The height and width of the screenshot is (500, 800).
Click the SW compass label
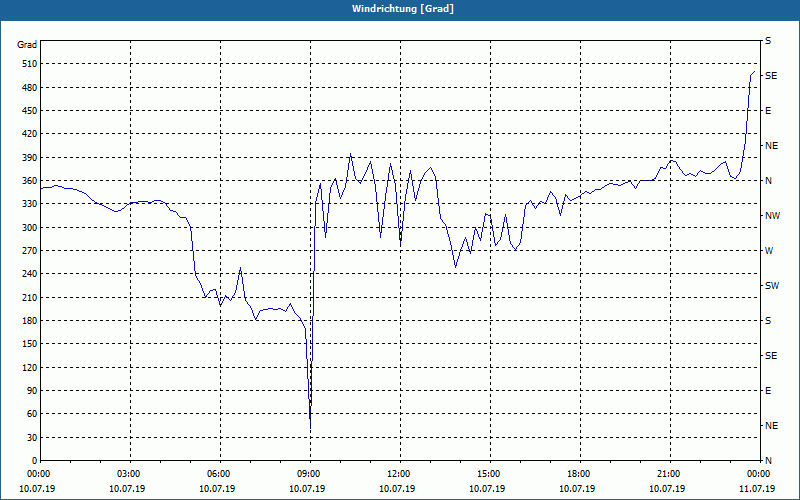772,286
